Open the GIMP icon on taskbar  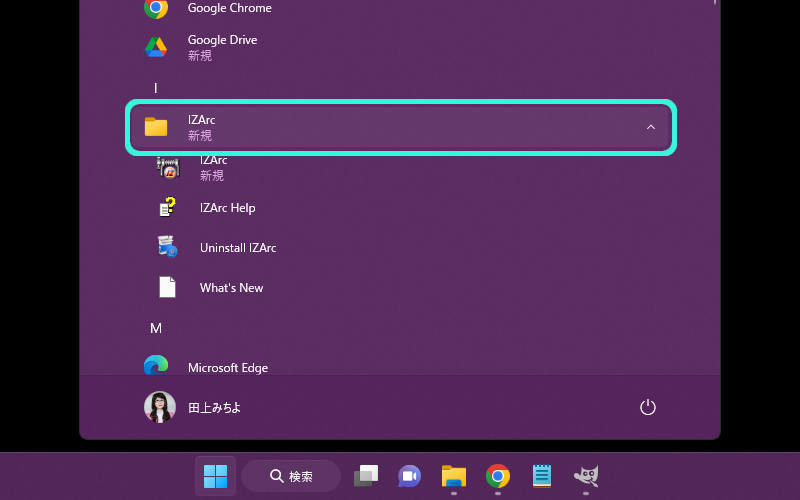[586, 476]
